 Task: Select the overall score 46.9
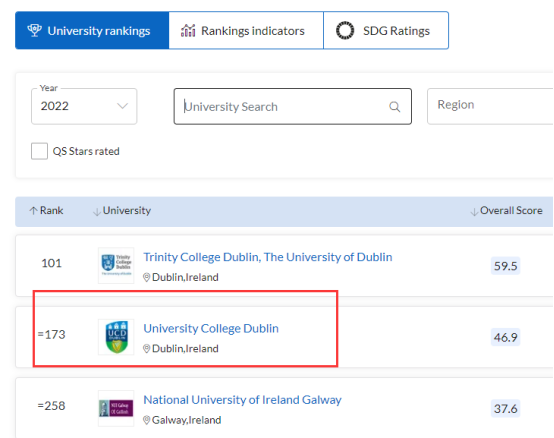506,337
